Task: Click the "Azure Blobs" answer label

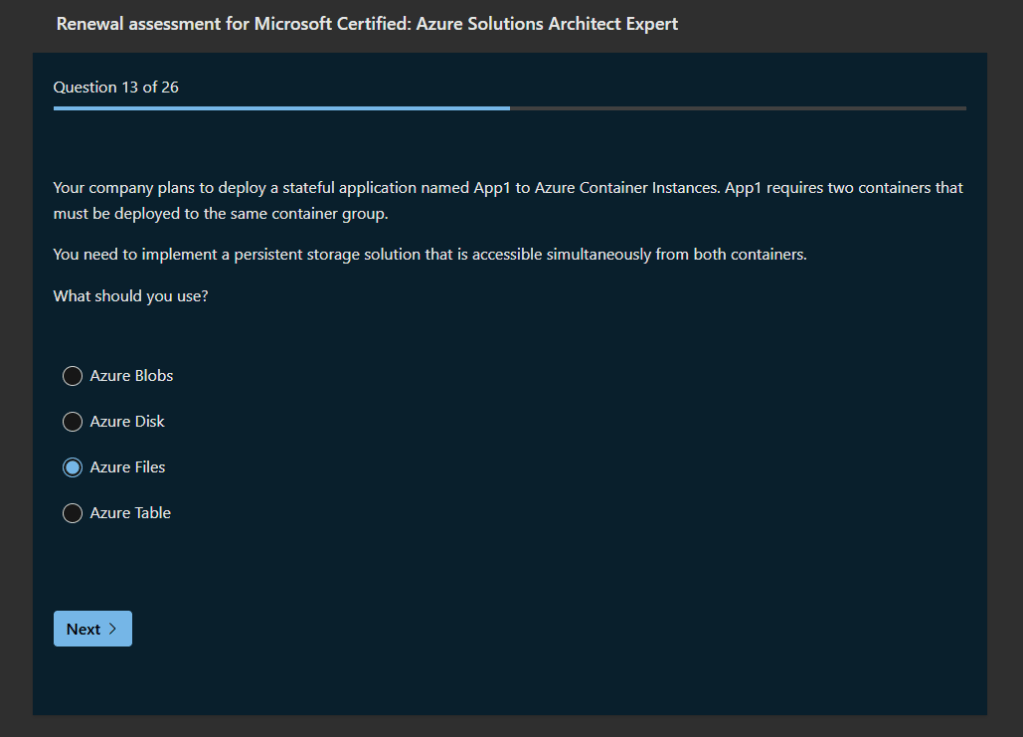Action: coord(131,376)
